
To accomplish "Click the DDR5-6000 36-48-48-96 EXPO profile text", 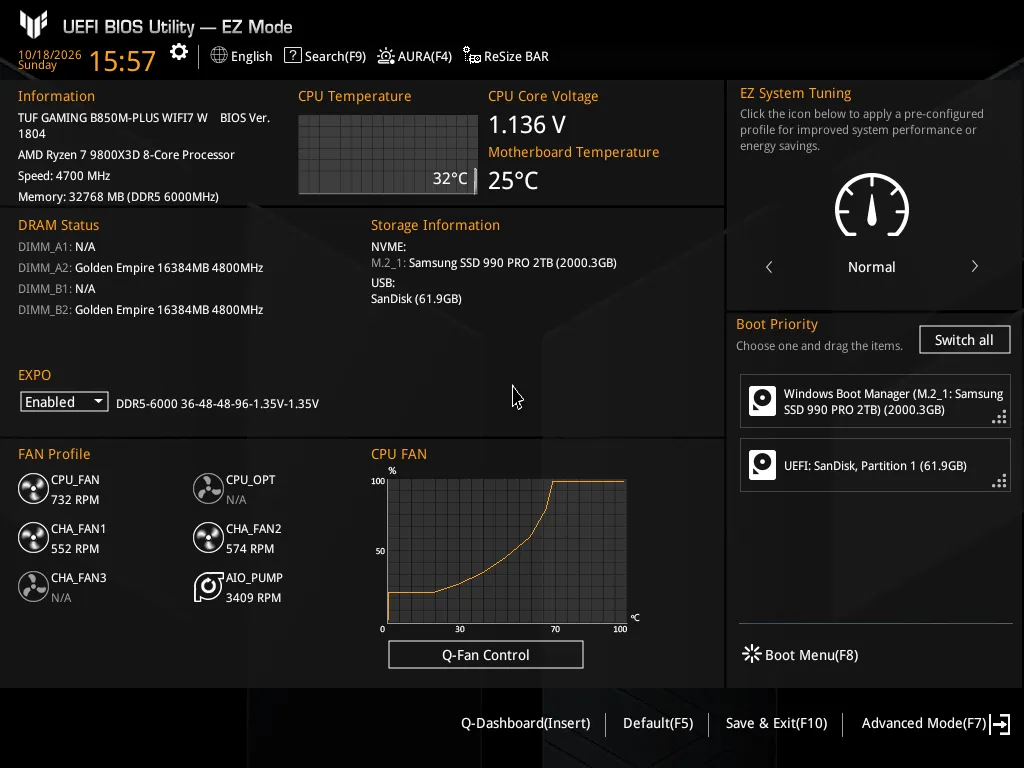I will point(217,404).
